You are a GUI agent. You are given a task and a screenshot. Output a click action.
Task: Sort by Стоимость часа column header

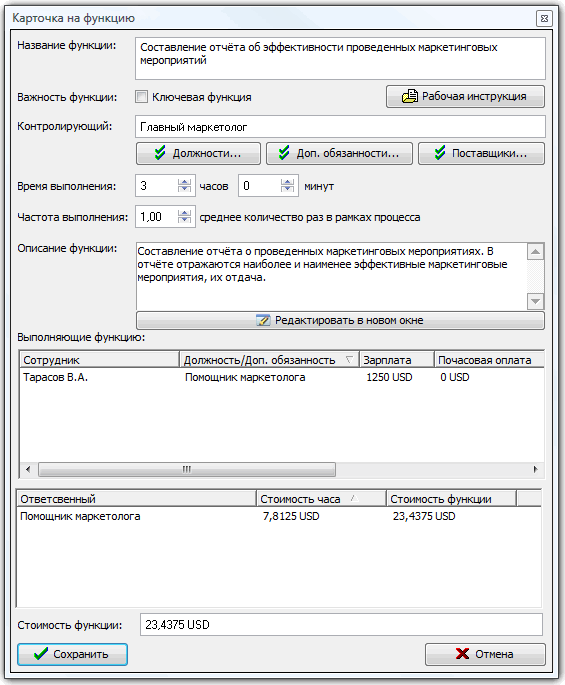(321, 499)
